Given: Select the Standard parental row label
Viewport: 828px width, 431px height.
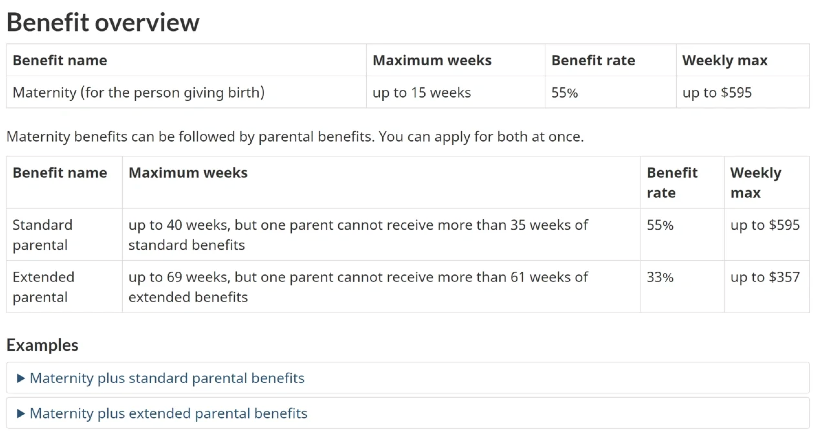Looking at the screenshot, I should click(42, 235).
